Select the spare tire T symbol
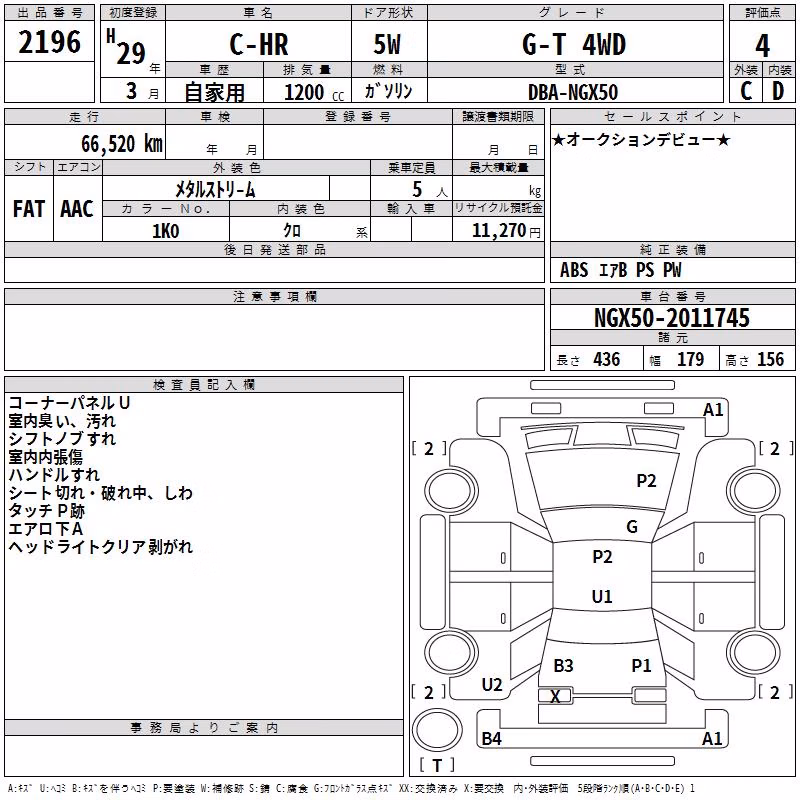 click(437, 765)
